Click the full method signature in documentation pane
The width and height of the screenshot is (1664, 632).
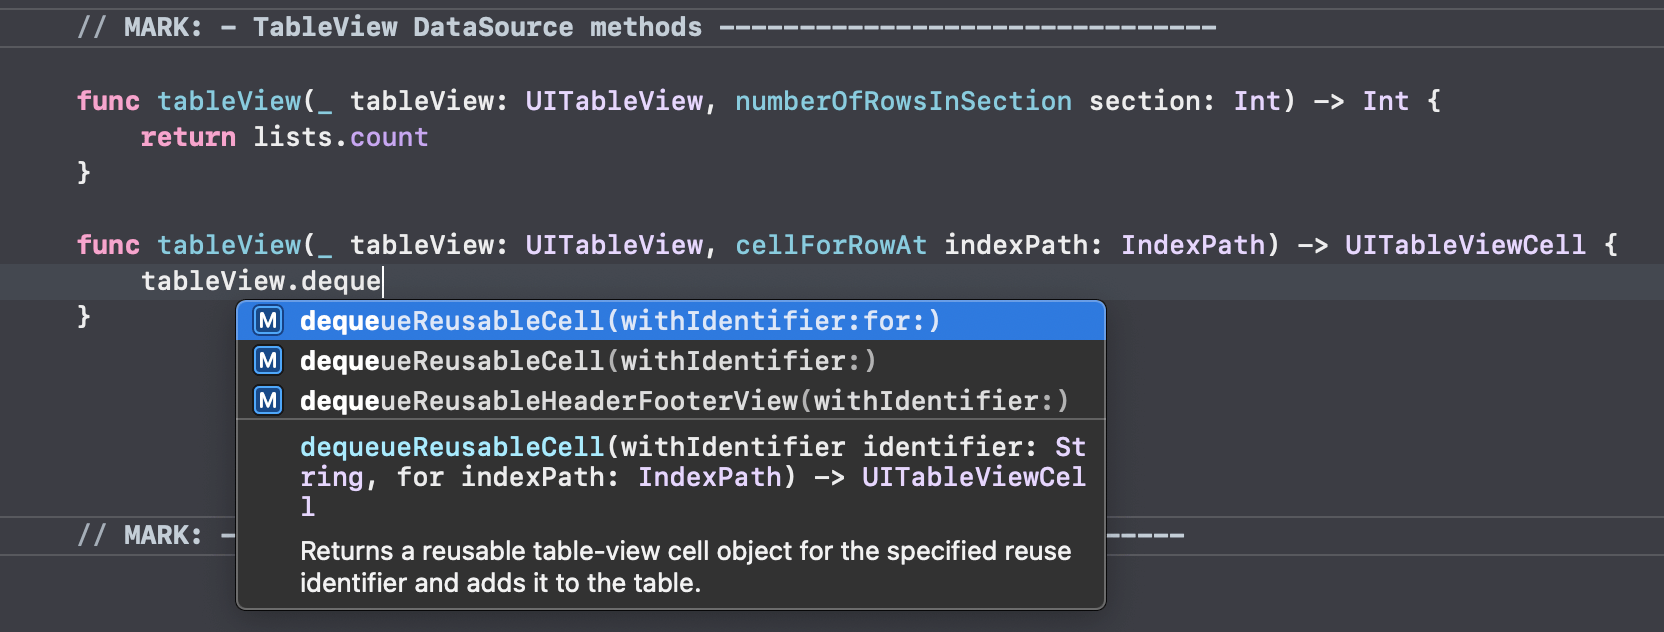coord(692,476)
